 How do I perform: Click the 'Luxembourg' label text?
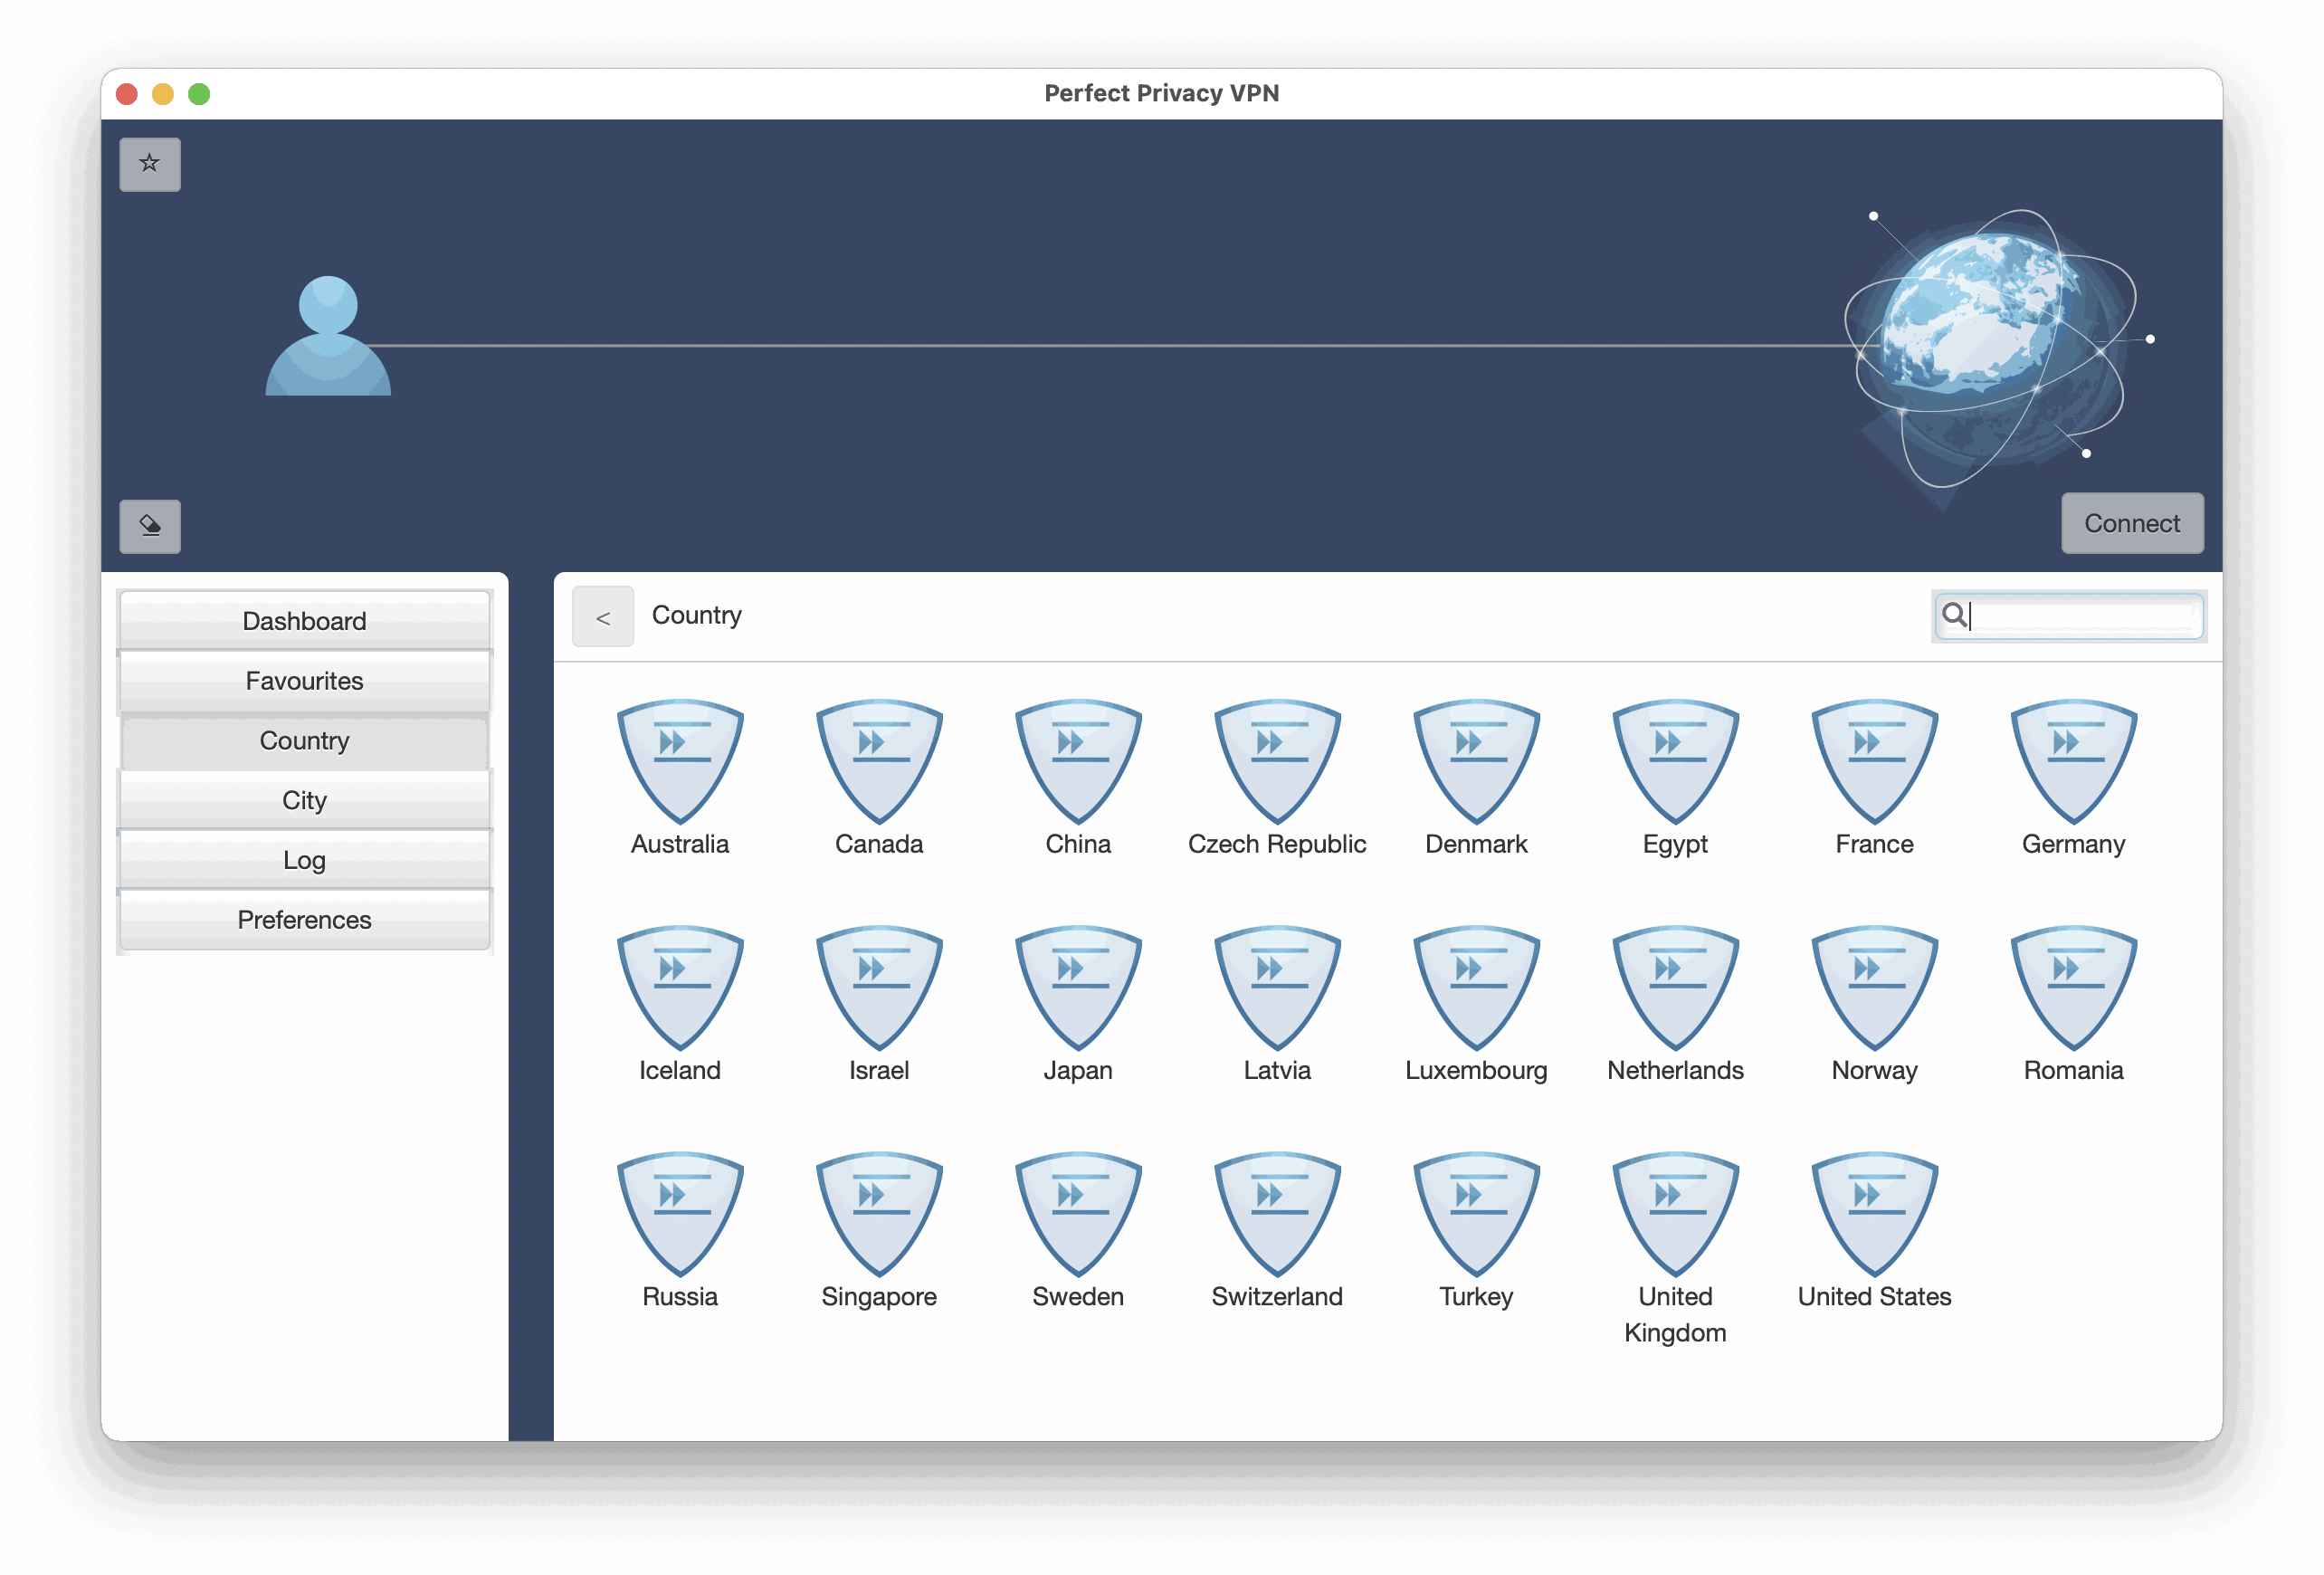tap(1476, 1071)
